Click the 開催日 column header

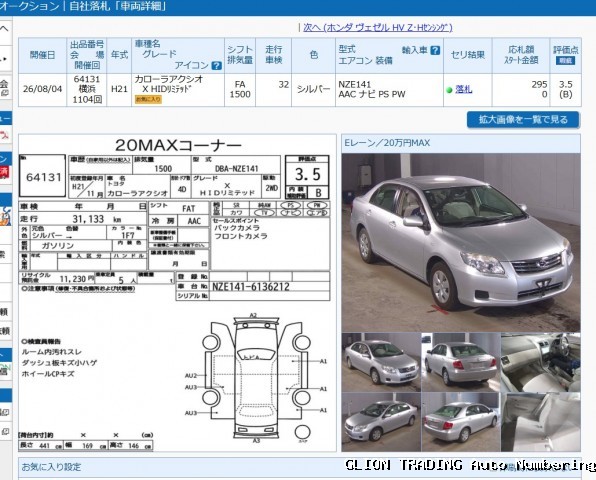pos(43,55)
